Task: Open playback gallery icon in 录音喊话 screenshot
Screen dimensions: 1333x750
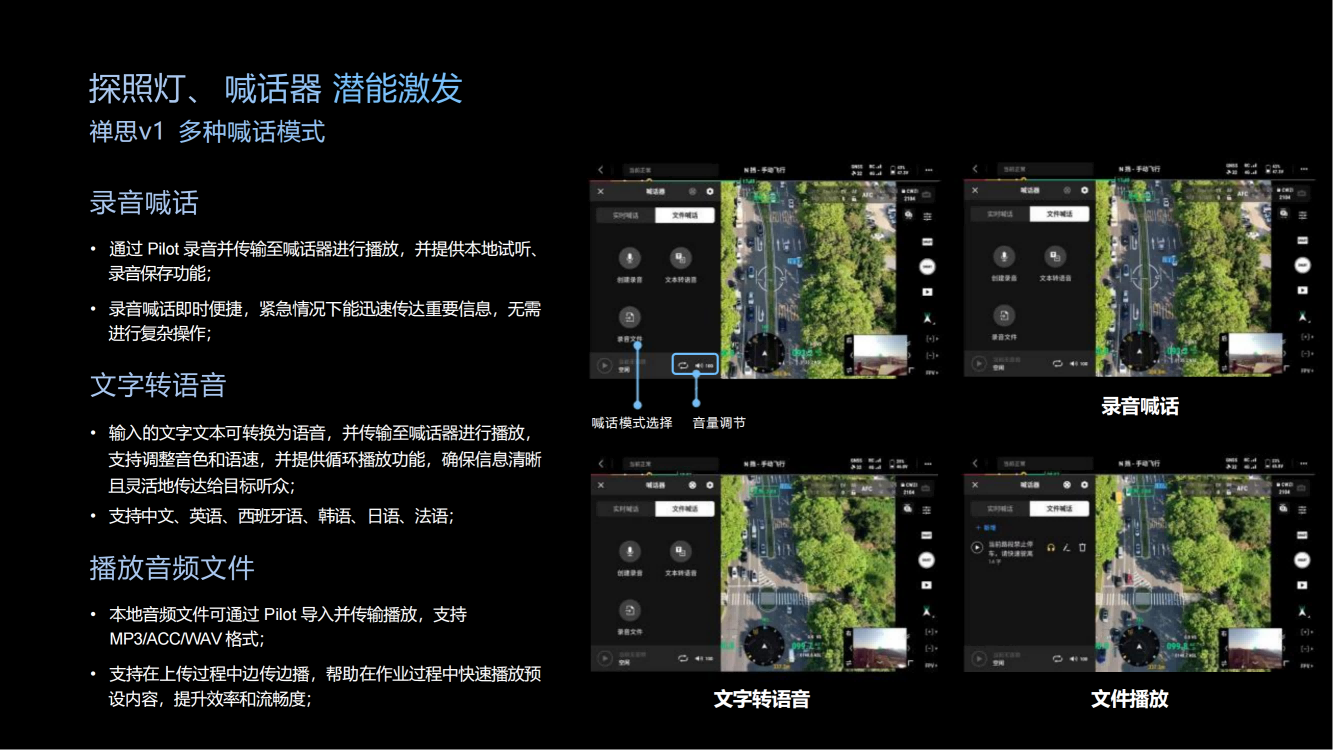Action: 1303,290
